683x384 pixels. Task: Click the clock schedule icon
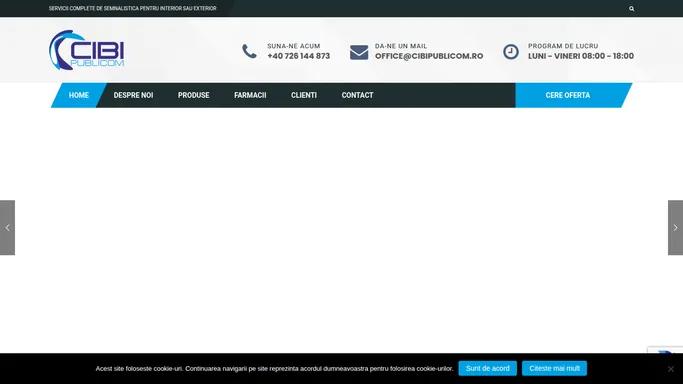click(x=511, y=52)
